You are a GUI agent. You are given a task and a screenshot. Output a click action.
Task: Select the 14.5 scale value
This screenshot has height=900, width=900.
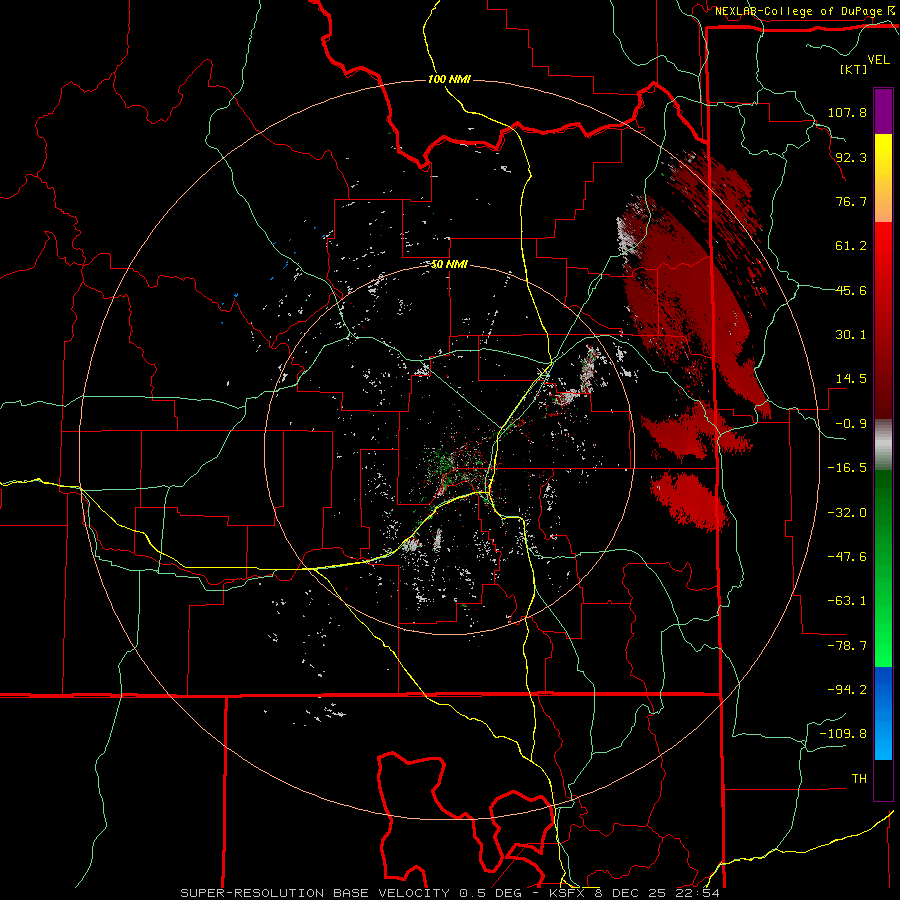point(851,379)
